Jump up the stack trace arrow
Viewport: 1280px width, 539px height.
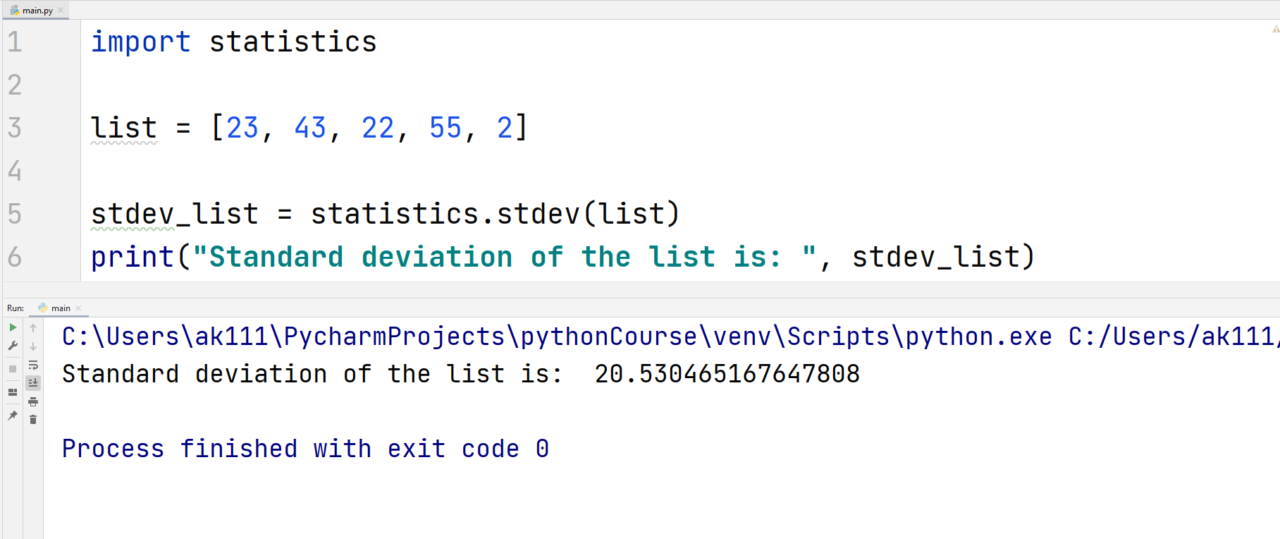[x=33, y=327]
